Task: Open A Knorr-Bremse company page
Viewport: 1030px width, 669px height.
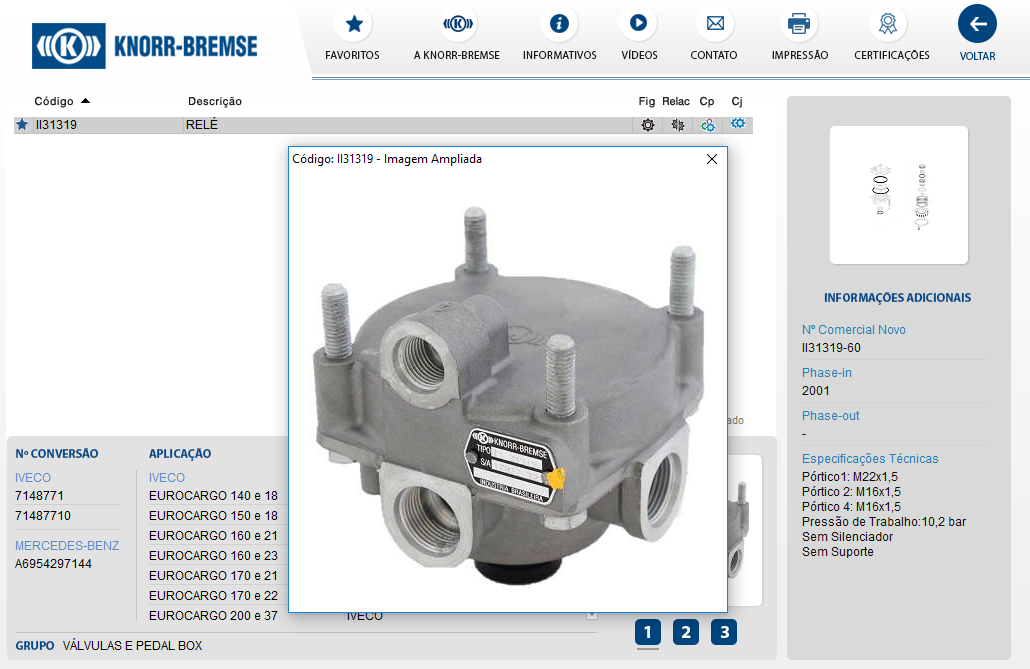Action: 456,23
